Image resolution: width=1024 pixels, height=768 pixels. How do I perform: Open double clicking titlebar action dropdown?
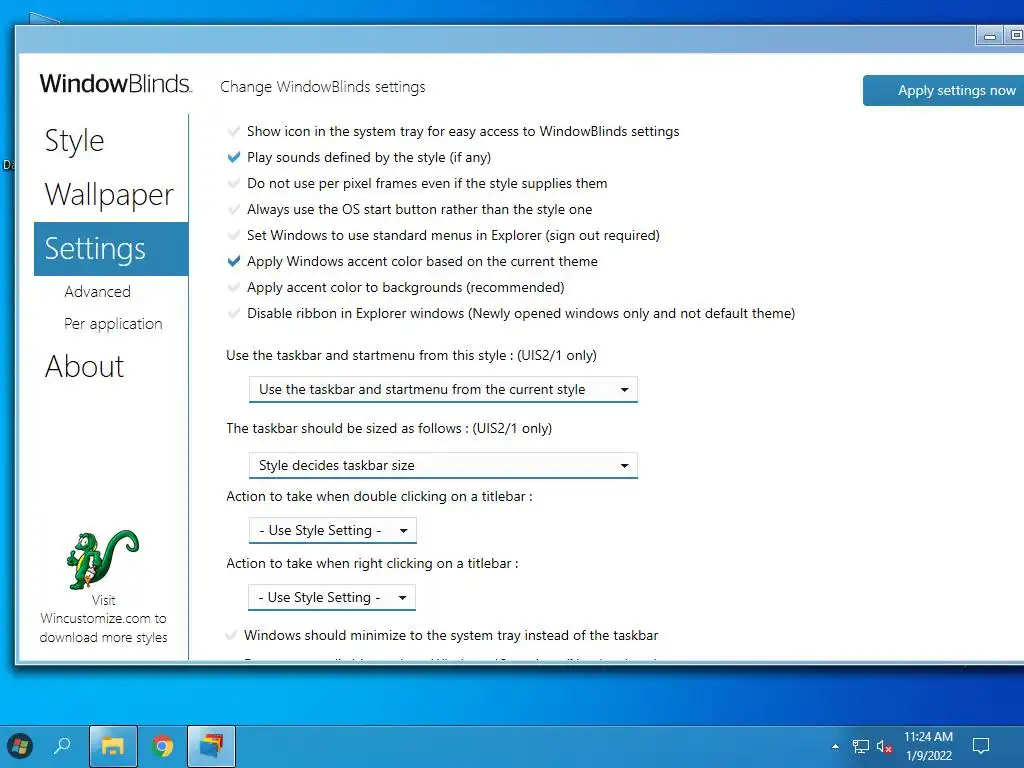click(x=332, y=530)
